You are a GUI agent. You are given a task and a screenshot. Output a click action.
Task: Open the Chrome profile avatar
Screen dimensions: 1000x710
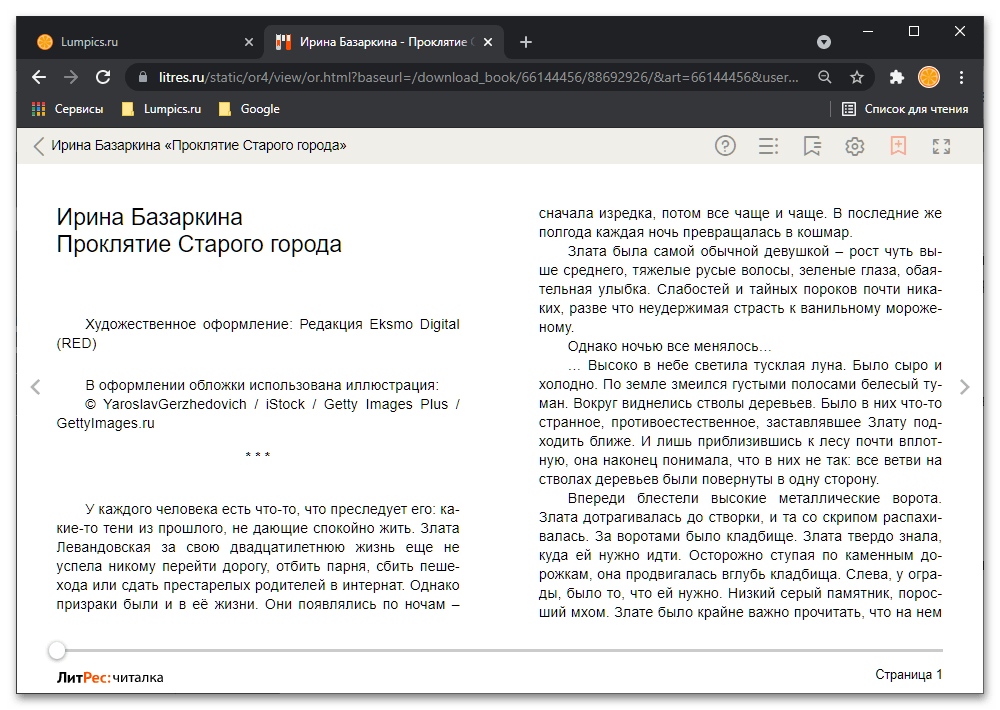click(929, 77)
